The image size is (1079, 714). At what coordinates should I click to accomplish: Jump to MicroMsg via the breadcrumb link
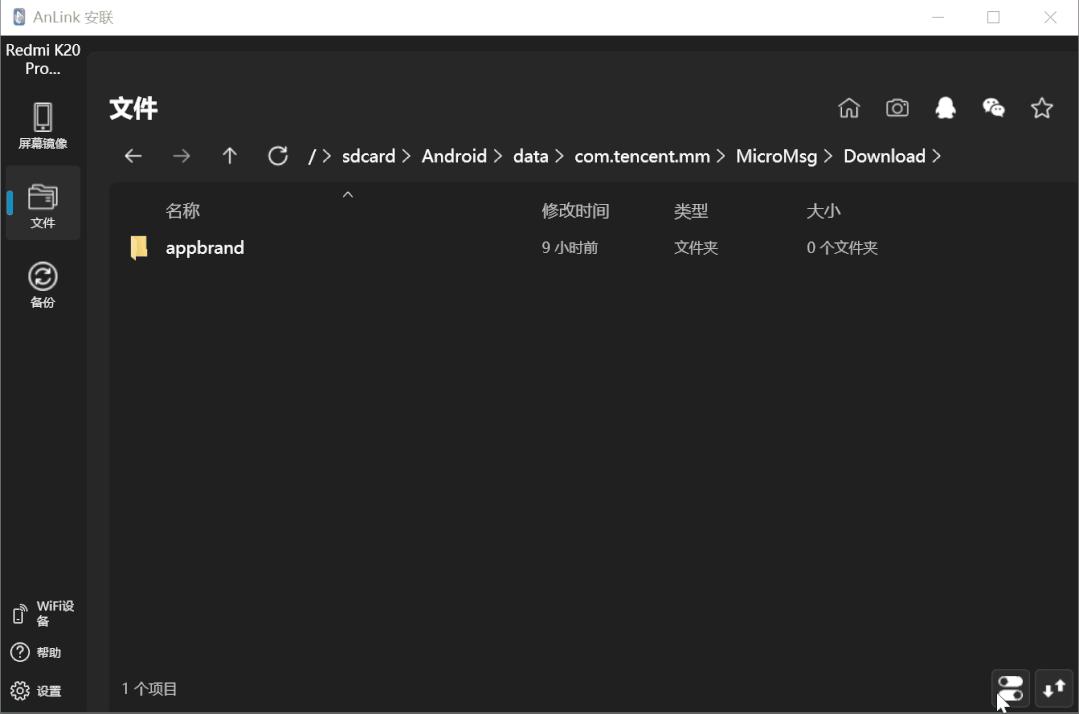(x=777, y=156)
